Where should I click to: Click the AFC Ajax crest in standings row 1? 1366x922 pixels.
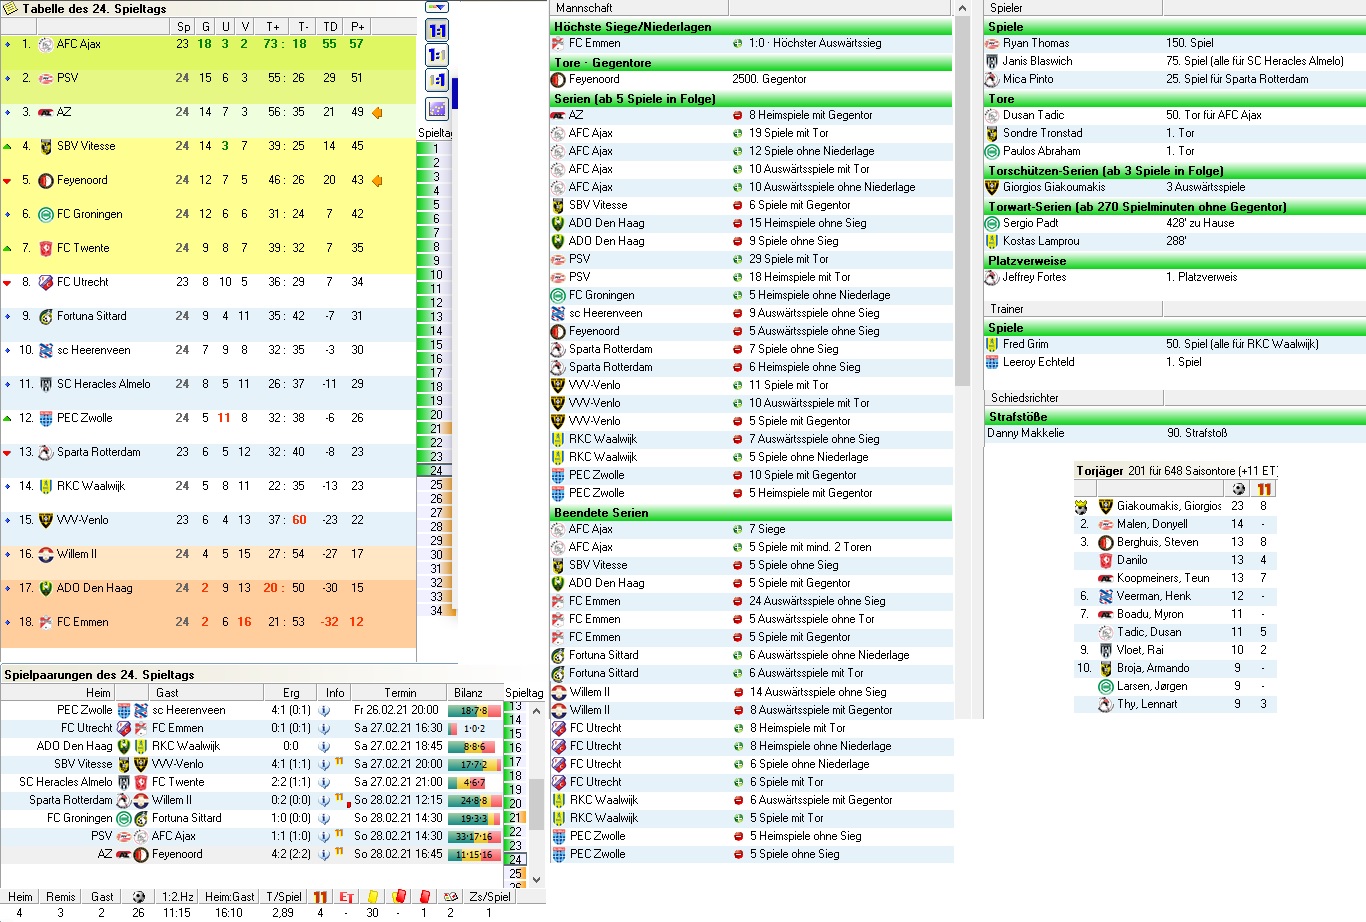(45, 45)
